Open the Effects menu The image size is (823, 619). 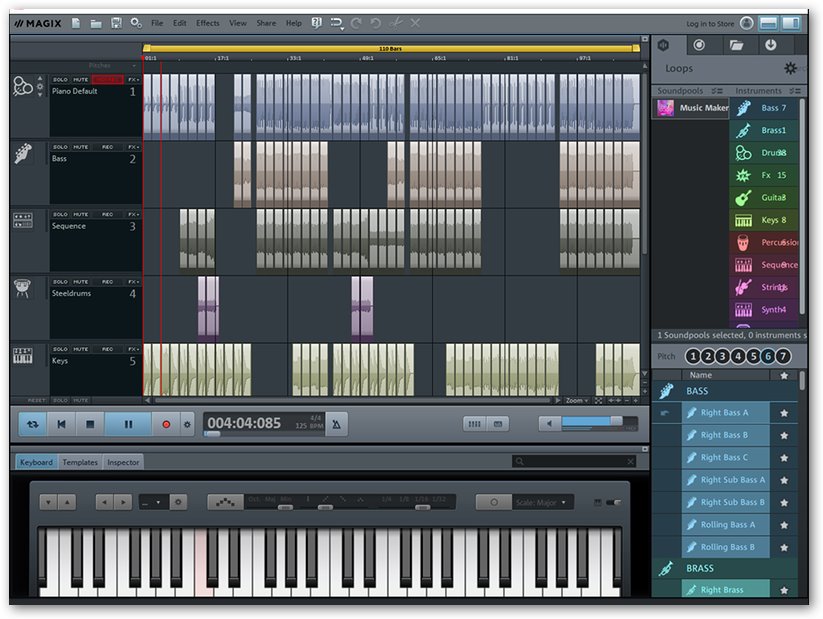tap(208, 23)
